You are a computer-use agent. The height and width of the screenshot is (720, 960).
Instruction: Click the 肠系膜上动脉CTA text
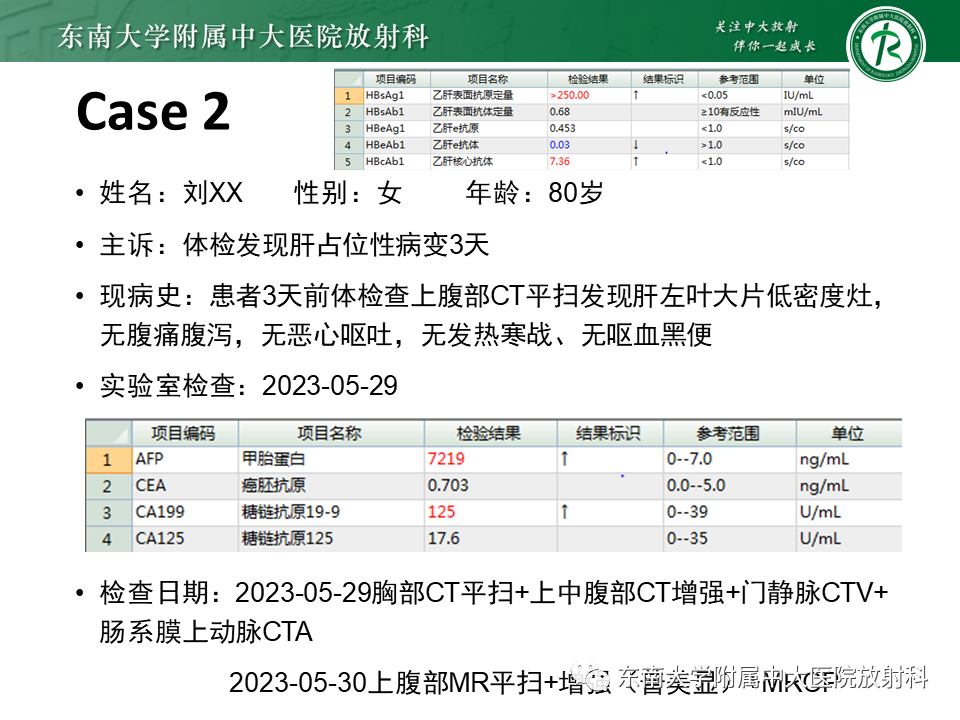(206, 632)
